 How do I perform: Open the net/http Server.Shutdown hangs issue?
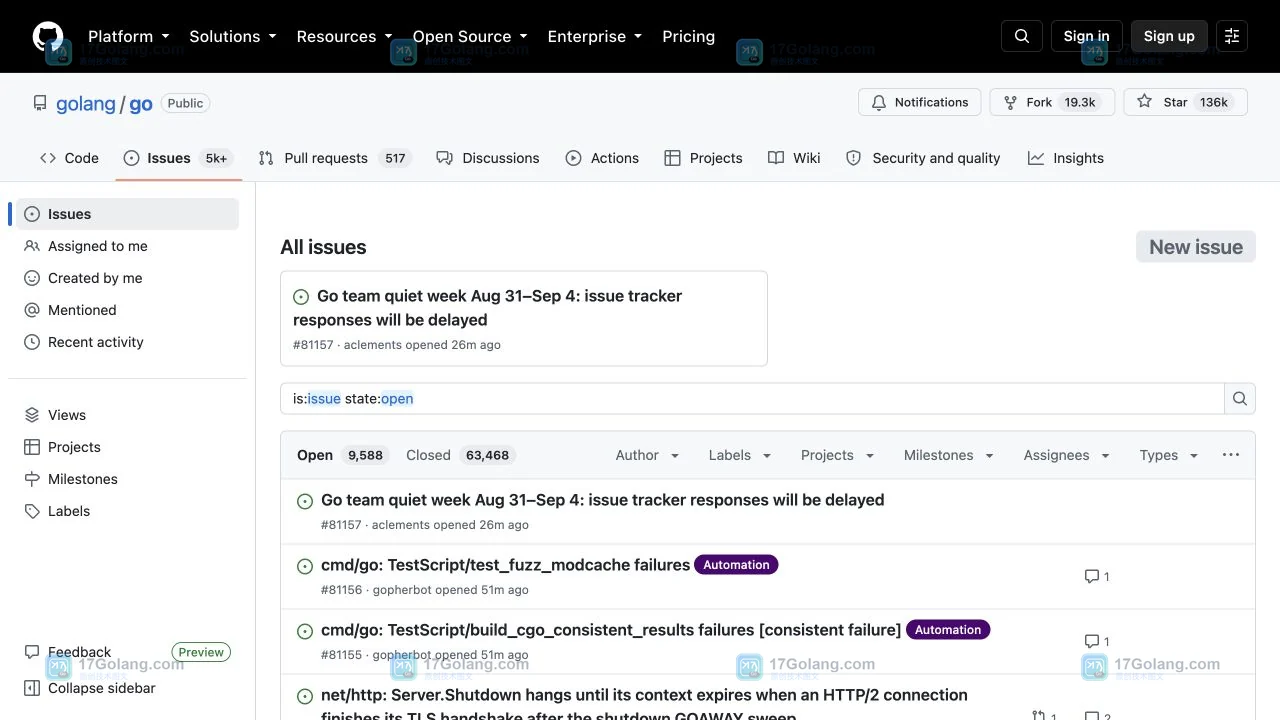644,705
